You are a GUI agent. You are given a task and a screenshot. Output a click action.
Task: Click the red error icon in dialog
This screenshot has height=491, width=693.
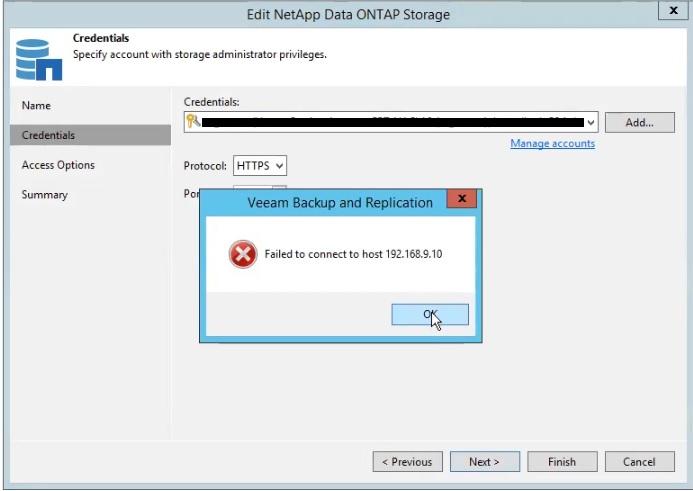coord(243,255)
